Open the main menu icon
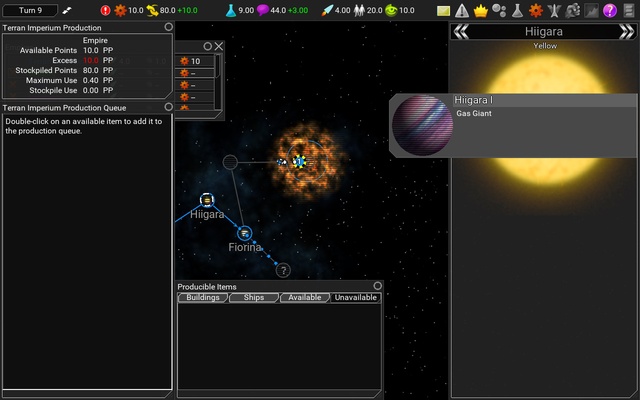This screenshot has height=400, width=640. pyautogui.click(x=629, y=11)
